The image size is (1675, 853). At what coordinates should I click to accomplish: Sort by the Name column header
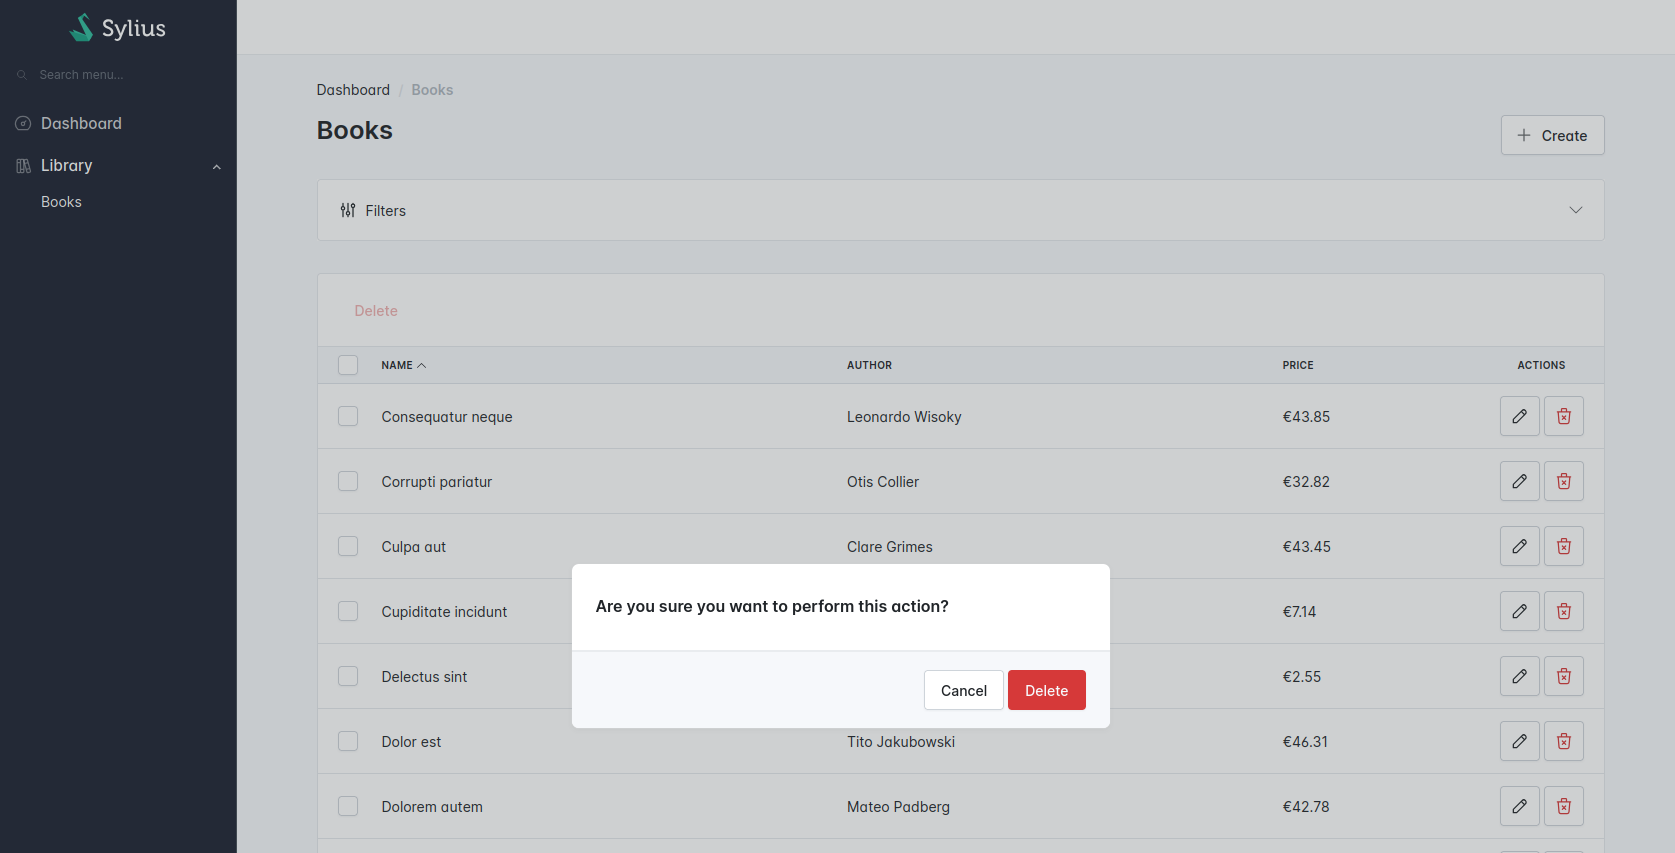pos(403,365)
